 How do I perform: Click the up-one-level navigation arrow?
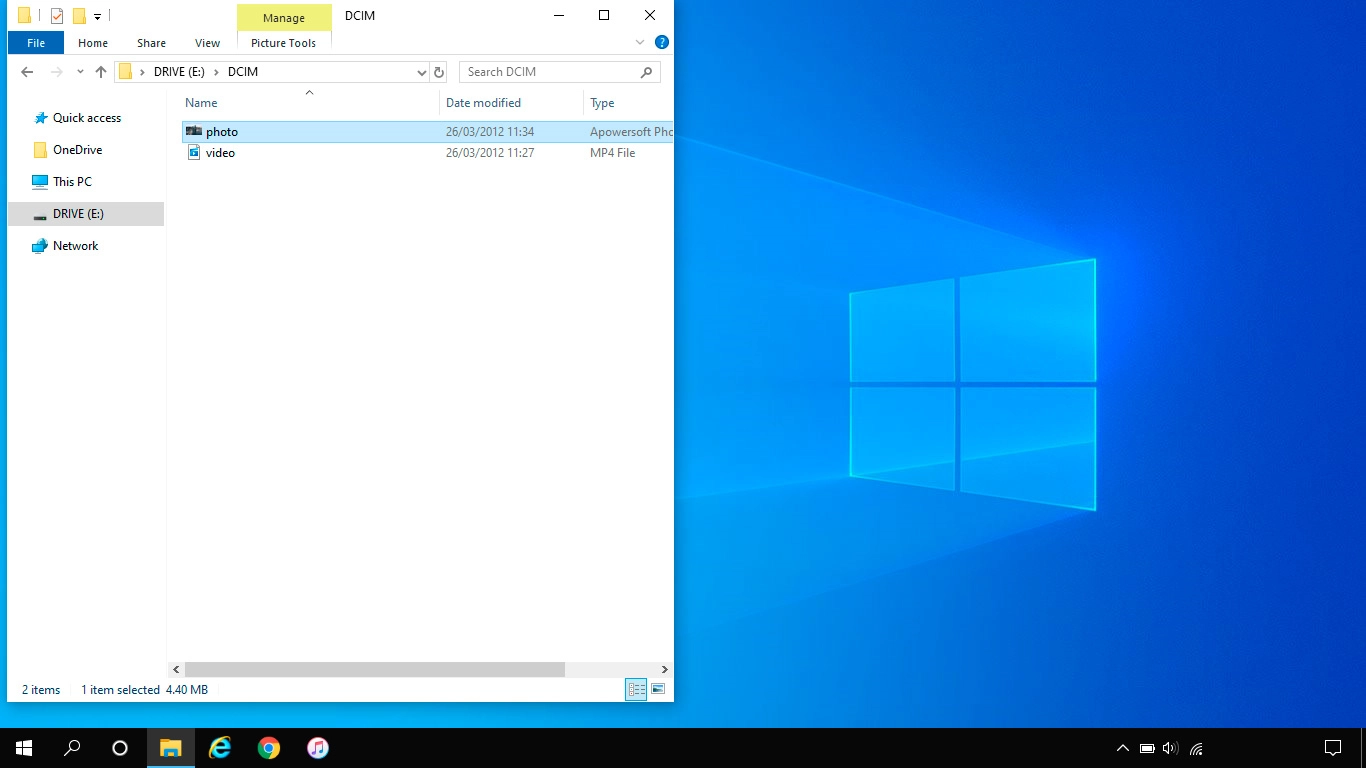point(102,71)
